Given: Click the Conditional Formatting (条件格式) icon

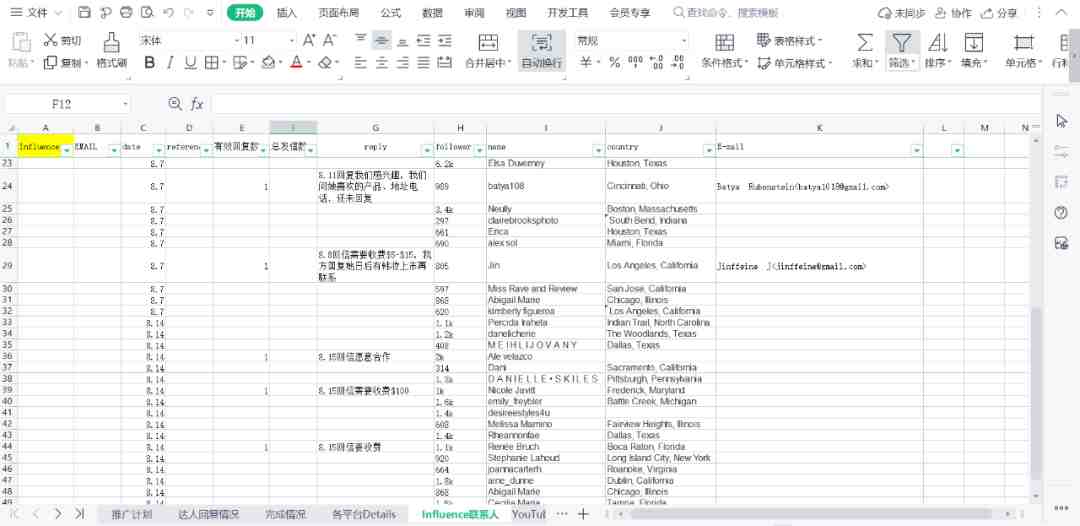Looking at the screenshot, I should click(725, 42).
